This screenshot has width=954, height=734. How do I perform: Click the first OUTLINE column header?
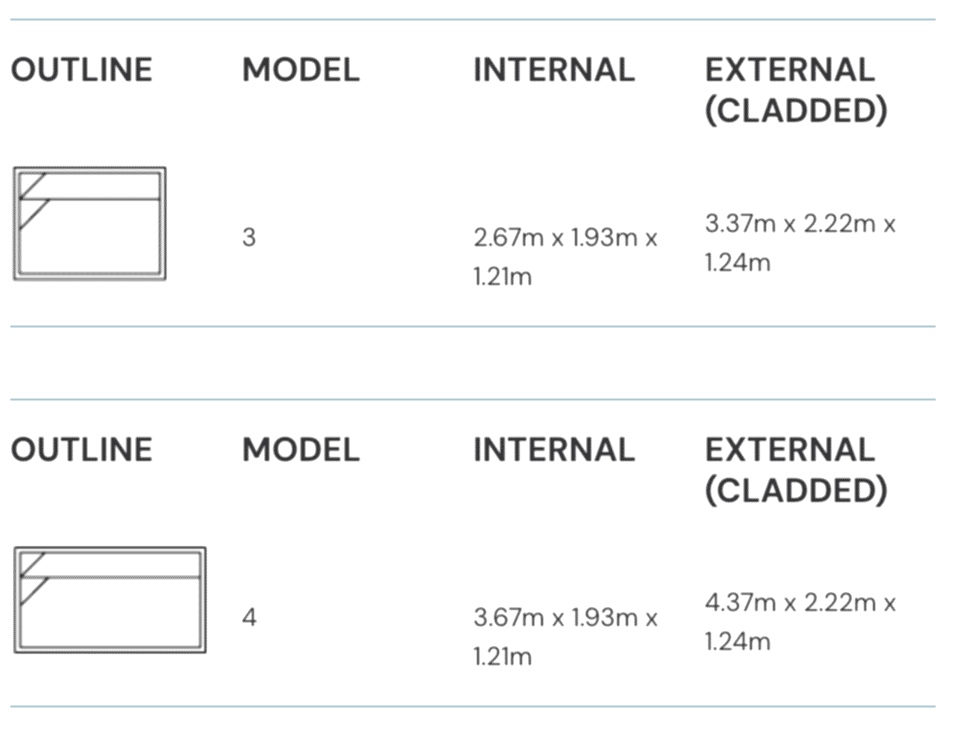click(x=81, y=70)
